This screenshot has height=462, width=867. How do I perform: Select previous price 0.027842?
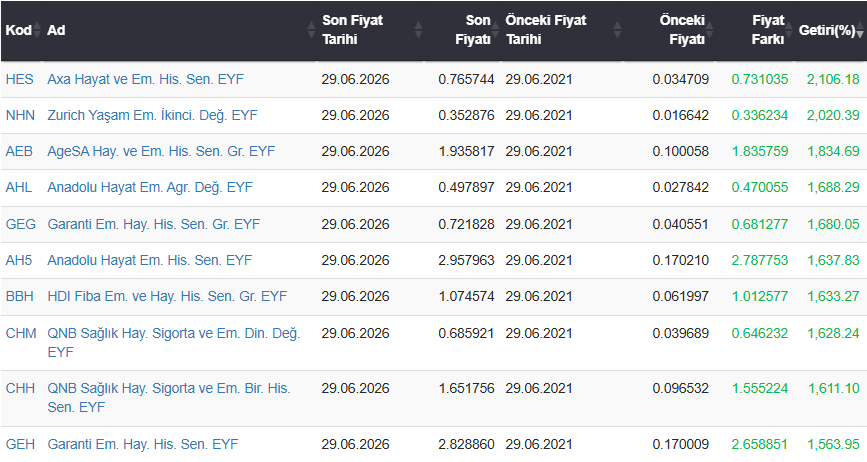681,187
